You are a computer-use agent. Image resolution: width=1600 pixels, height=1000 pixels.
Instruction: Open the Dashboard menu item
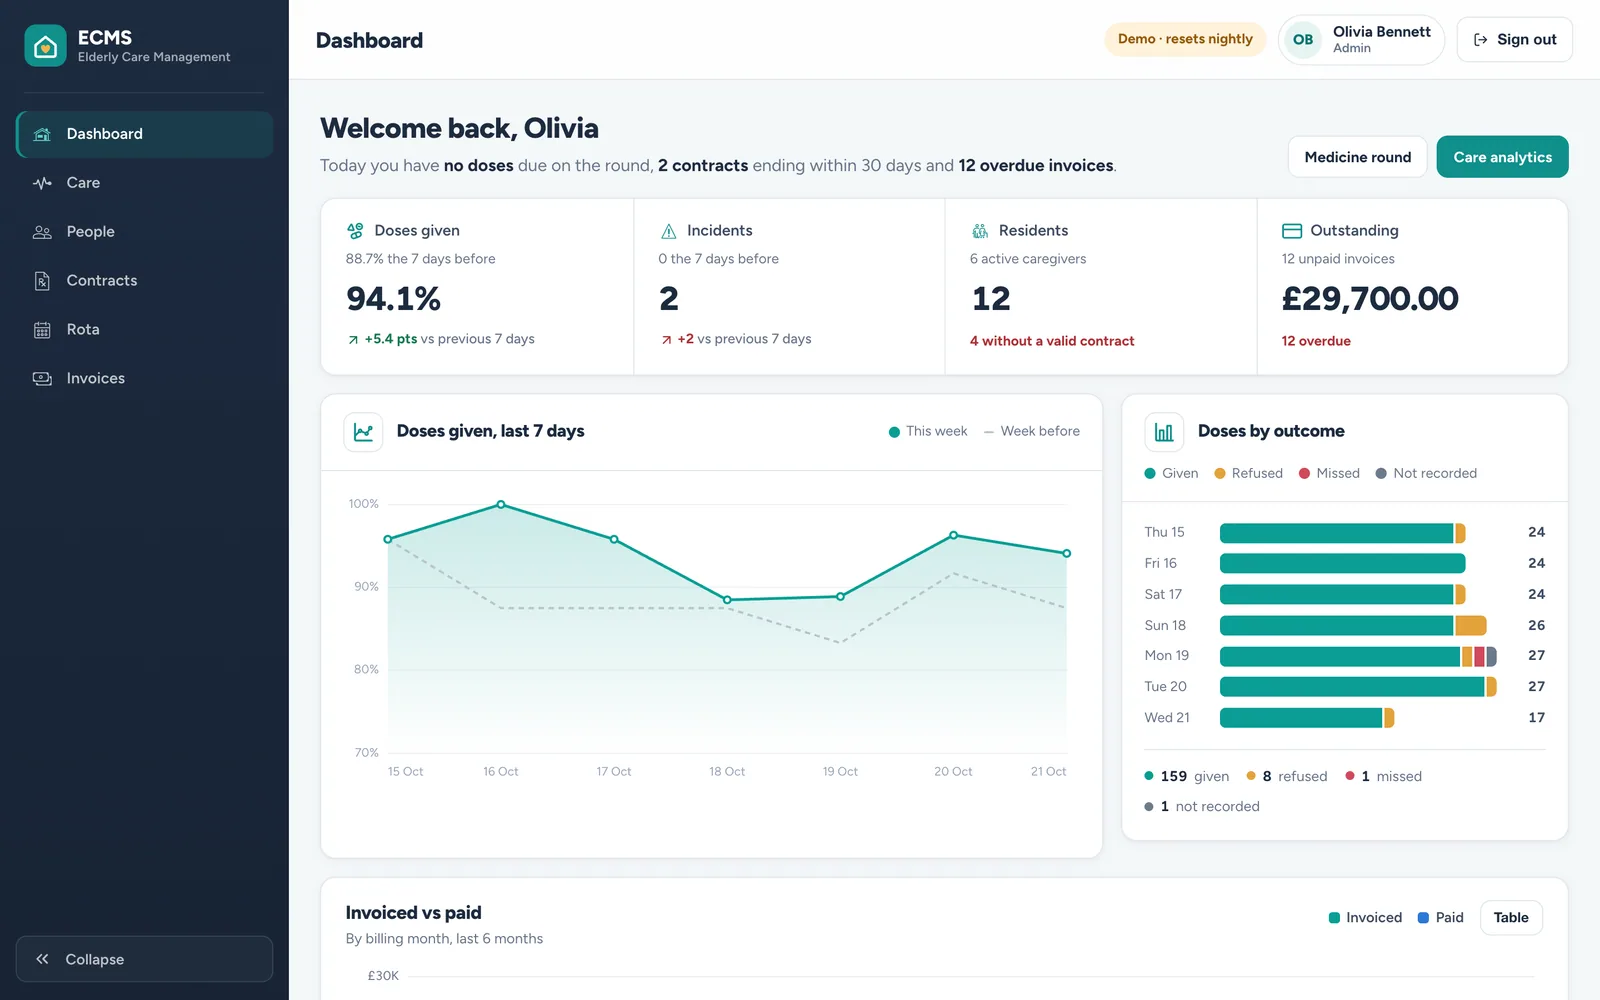click(x=145, y=134)
